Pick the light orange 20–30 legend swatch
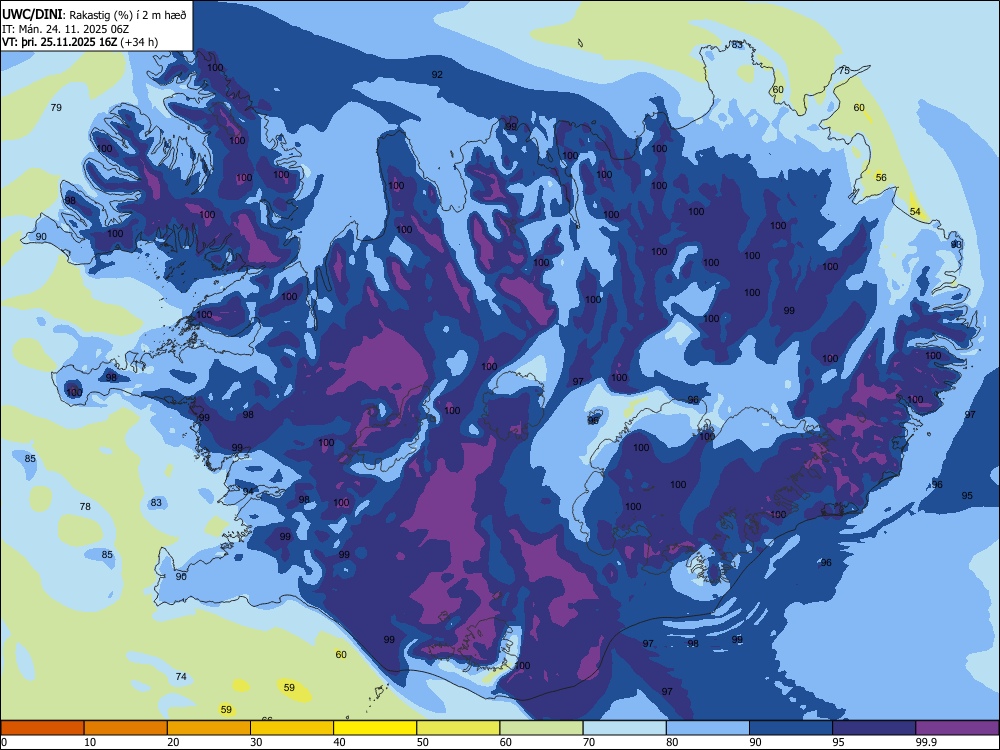The image size is (1000, 750). pos(209,728)
